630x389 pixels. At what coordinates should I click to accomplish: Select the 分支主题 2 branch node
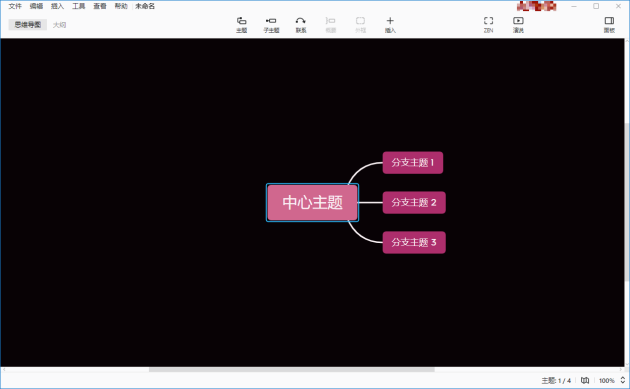point(414,203)
